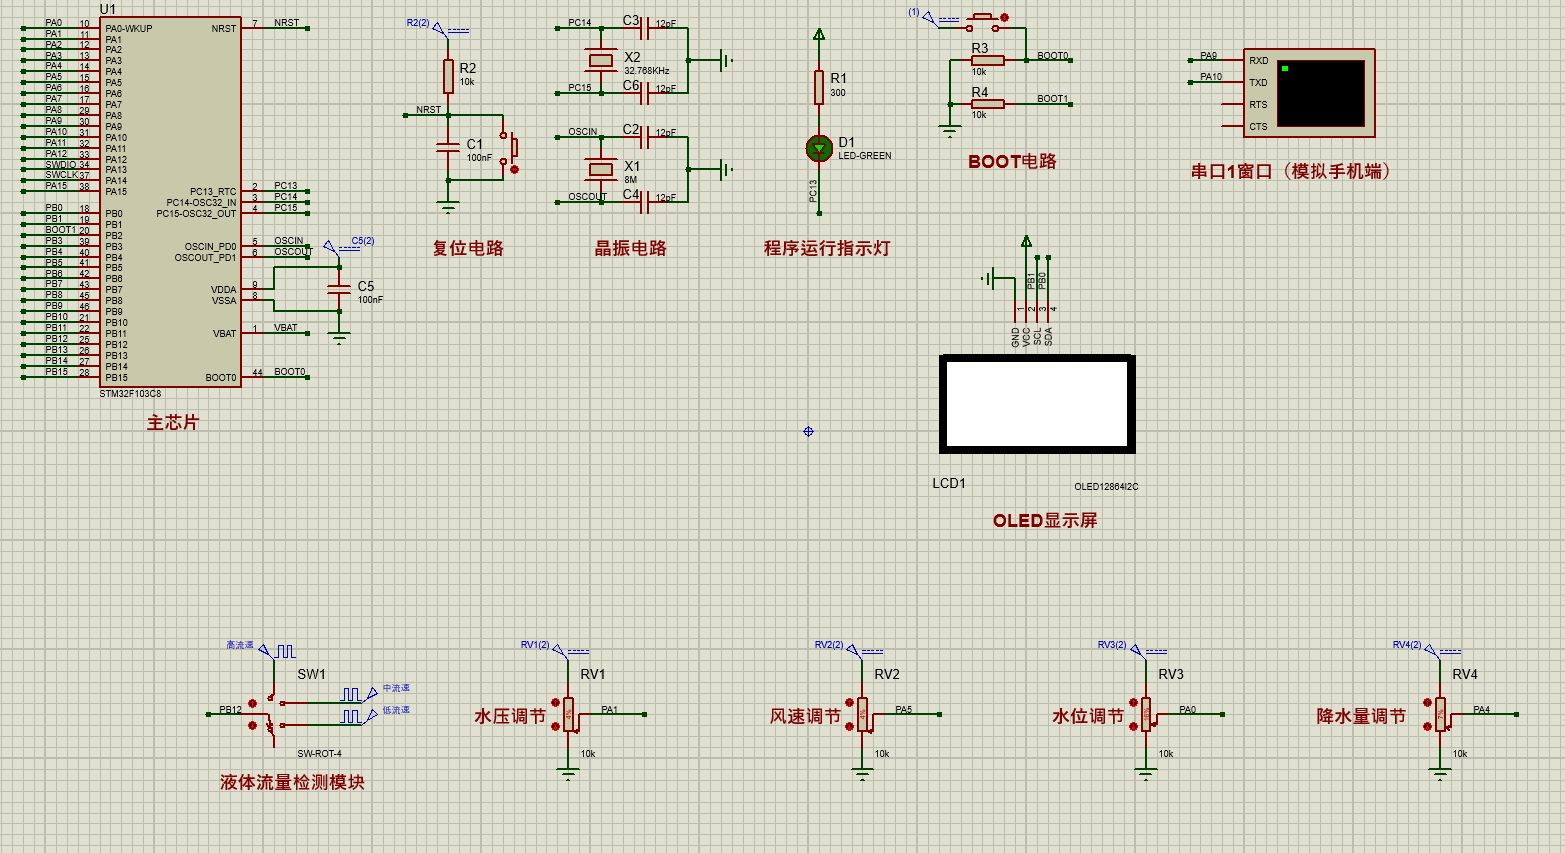Click the 'OLED12864I2C' part label
Image resolution: width=1565 pixels, height=853 pixels.
click(1106, 487)
